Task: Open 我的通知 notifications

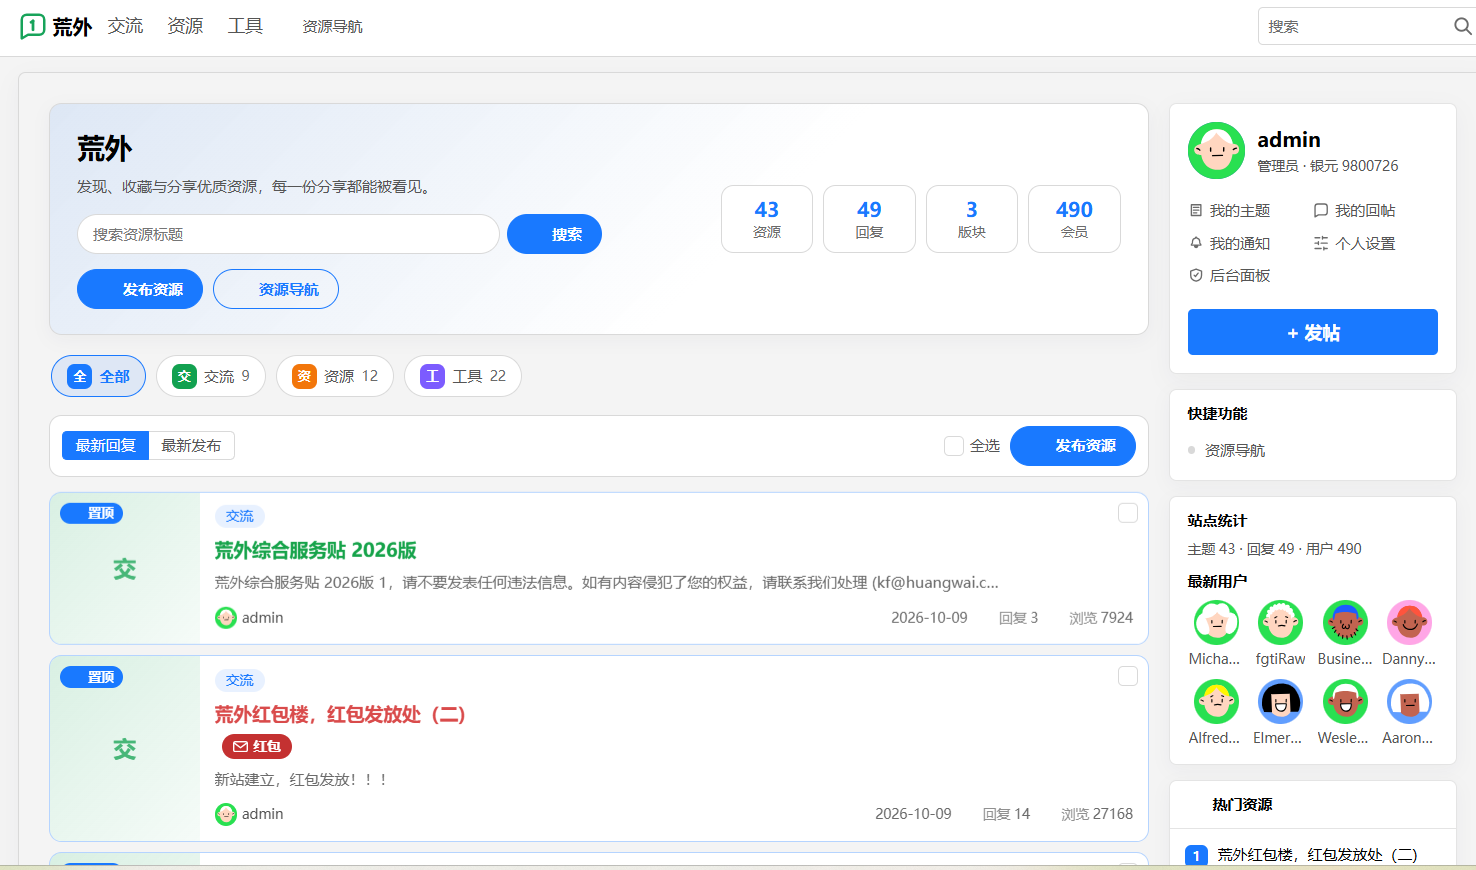Action: (x=1229, y=243)
